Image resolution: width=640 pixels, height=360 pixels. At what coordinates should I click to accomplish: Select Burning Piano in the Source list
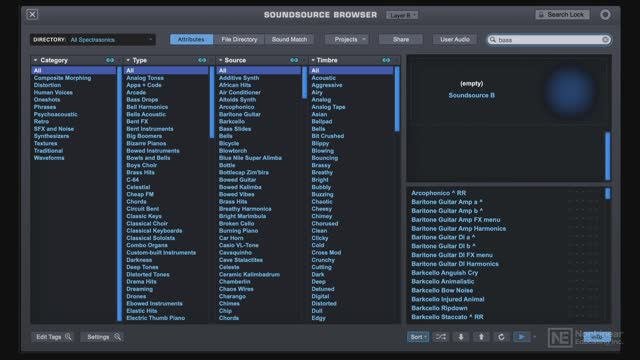click(238, 231)
